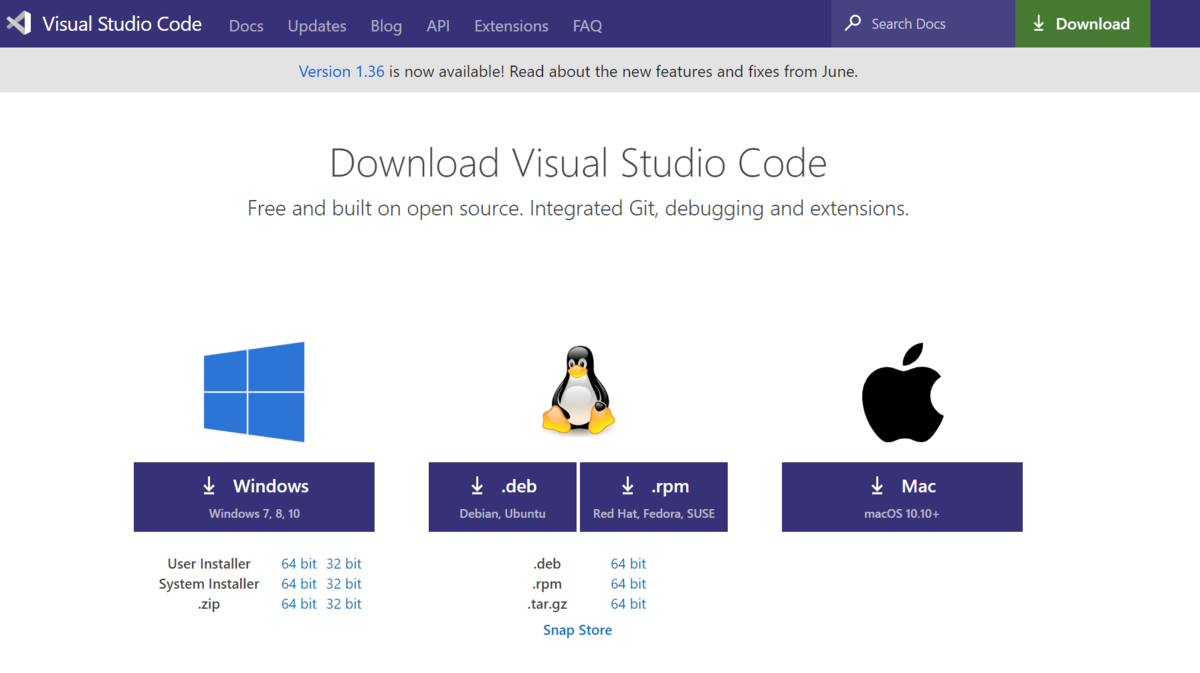Open the API nav link

pos(438,26)
